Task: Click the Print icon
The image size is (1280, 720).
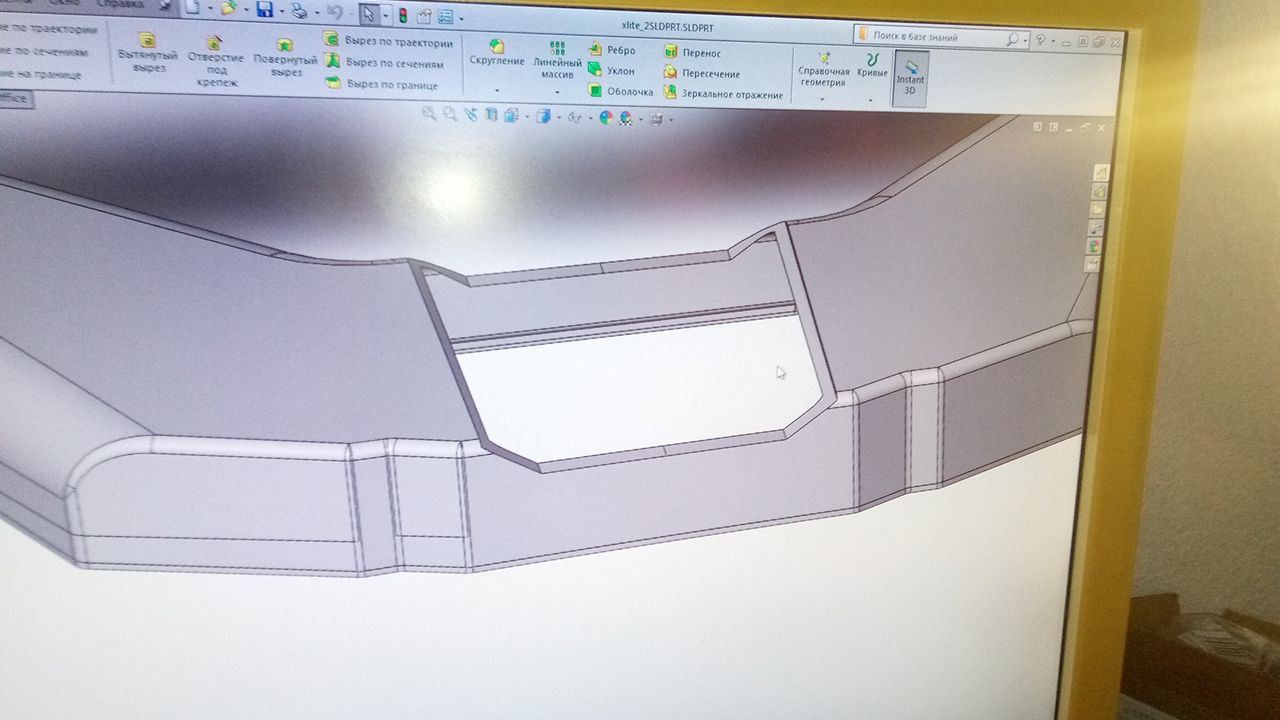Action: click(299, 11)
